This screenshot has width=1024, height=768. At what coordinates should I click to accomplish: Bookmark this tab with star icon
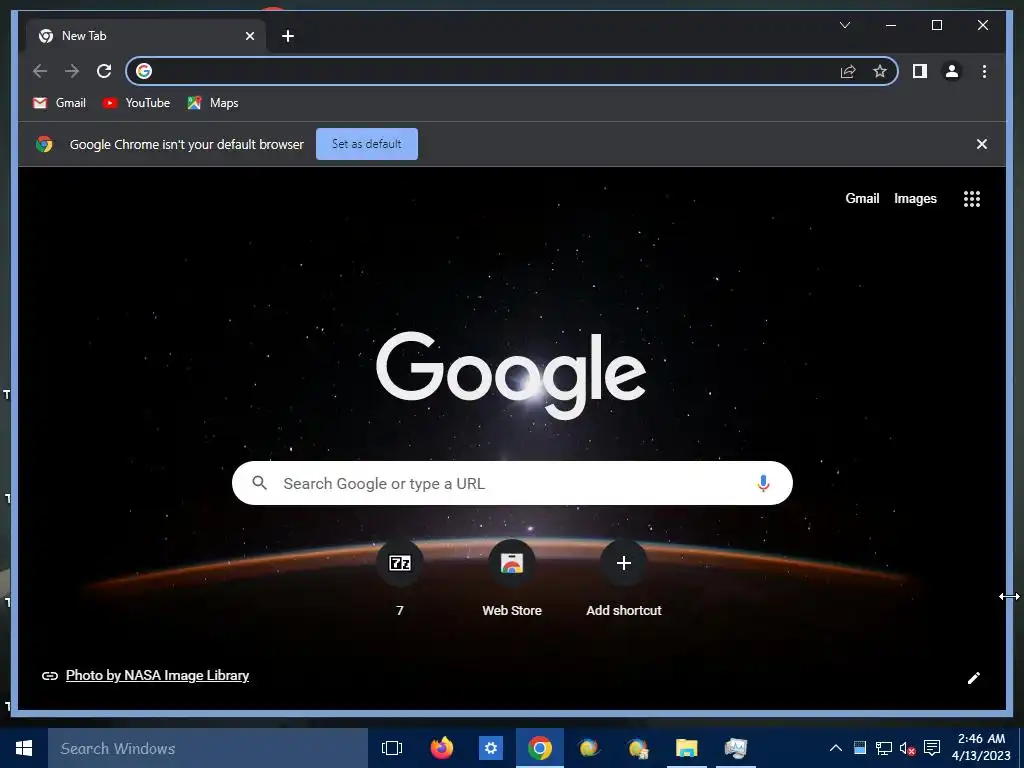[880, 71]
